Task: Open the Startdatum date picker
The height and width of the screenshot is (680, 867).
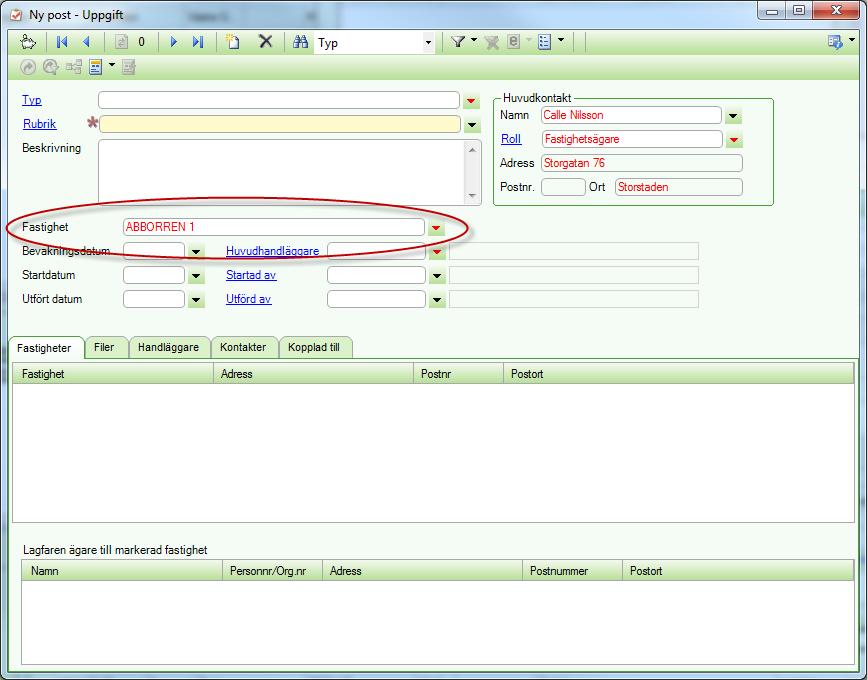Action: [196, 275]
